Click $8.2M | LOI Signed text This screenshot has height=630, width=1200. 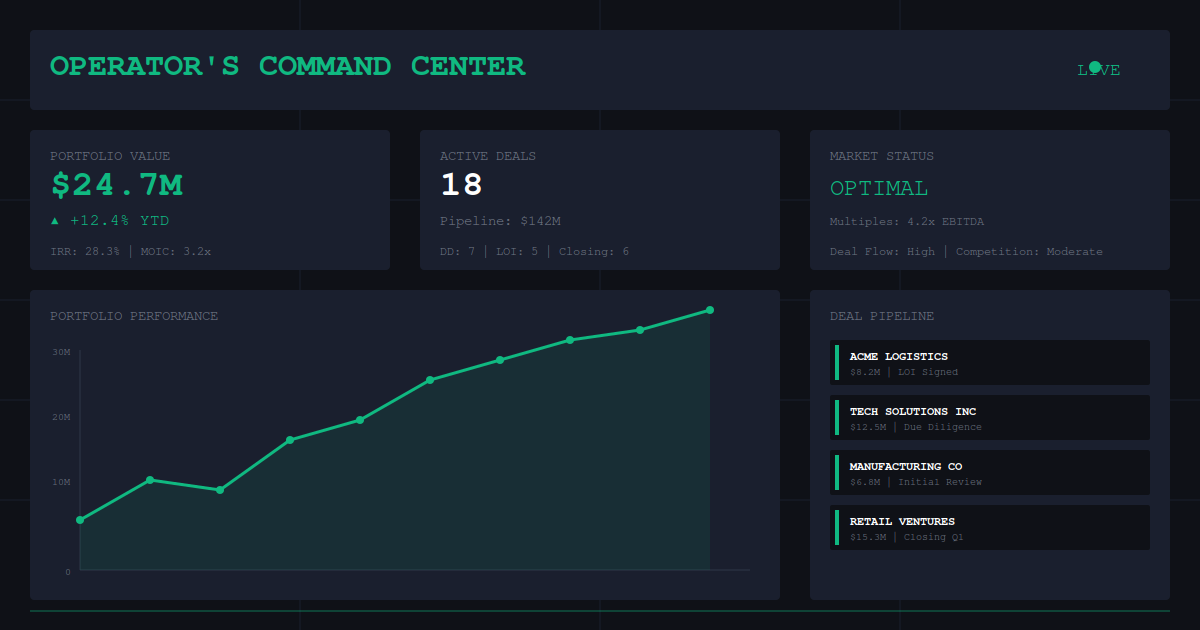[904, 372]
